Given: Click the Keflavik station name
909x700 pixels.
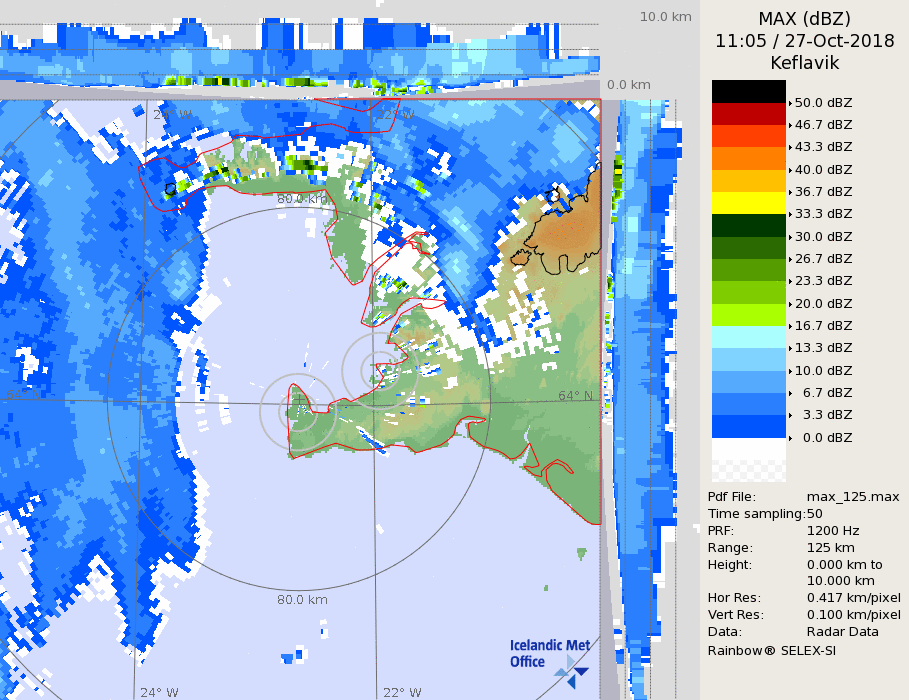Looking at the screenshot, I should pyautogui.click(x=804, y=63).
